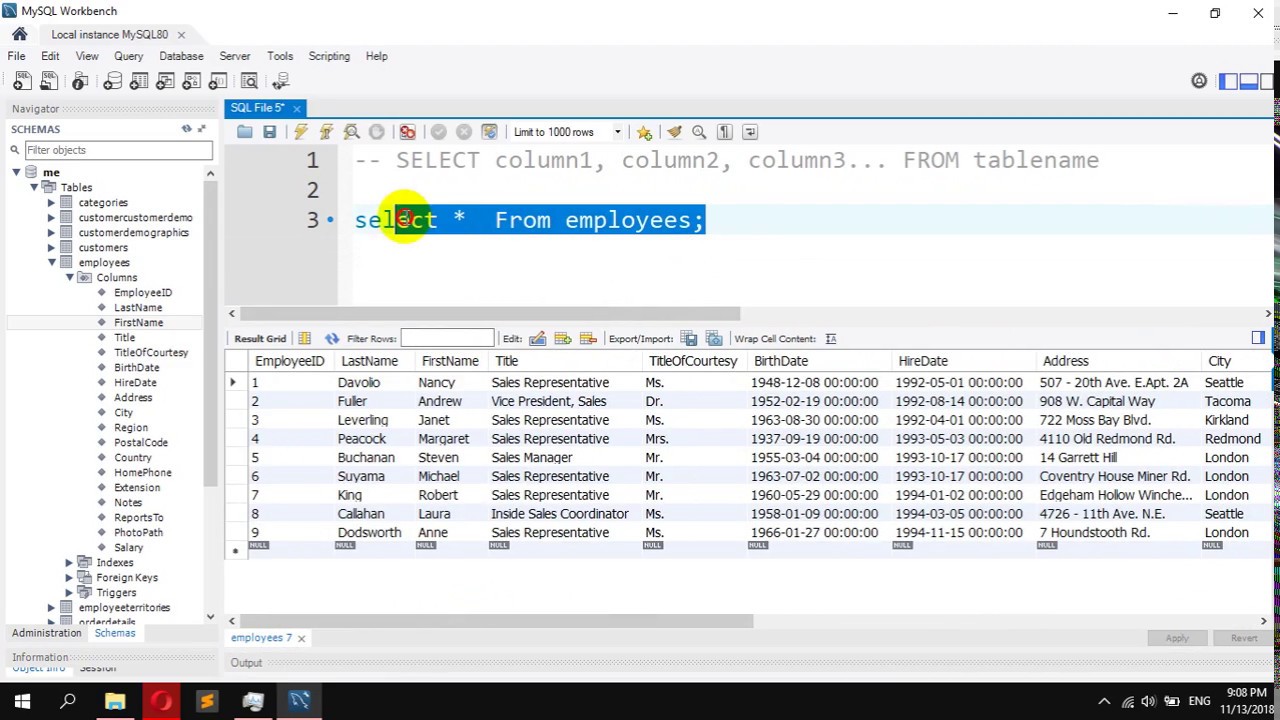Open find panel magnifier icon
Viewport: 1280px width, 720px height.
[x=699, y=132]
